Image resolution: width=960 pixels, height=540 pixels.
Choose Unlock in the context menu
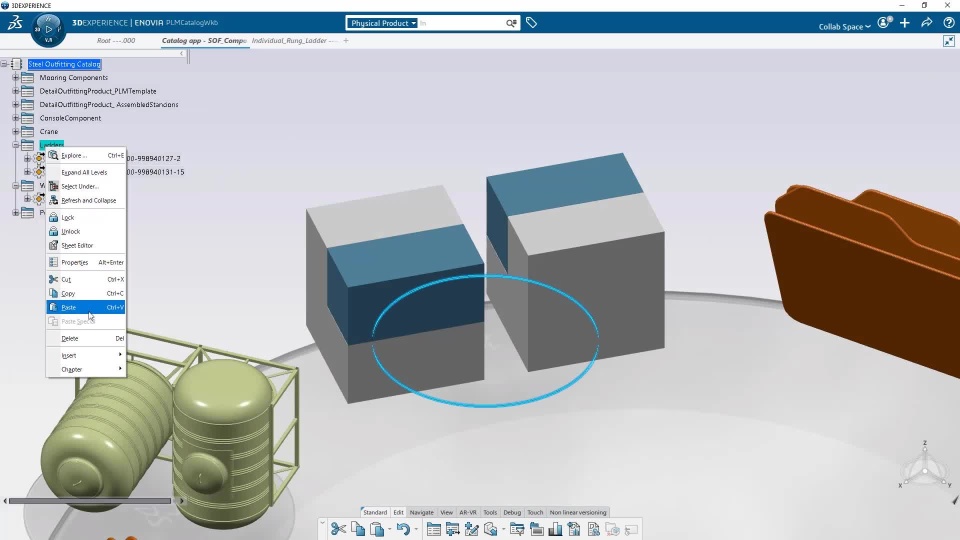86,231
